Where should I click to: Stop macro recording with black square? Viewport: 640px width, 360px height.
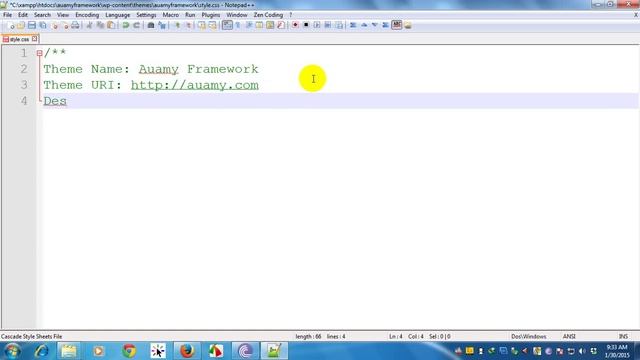[x=306, y=25]
